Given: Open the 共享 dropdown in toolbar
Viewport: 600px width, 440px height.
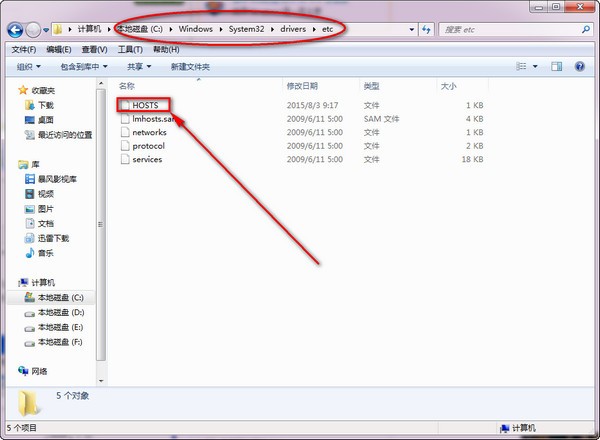Looking at the screenshot, I should 136,67.
